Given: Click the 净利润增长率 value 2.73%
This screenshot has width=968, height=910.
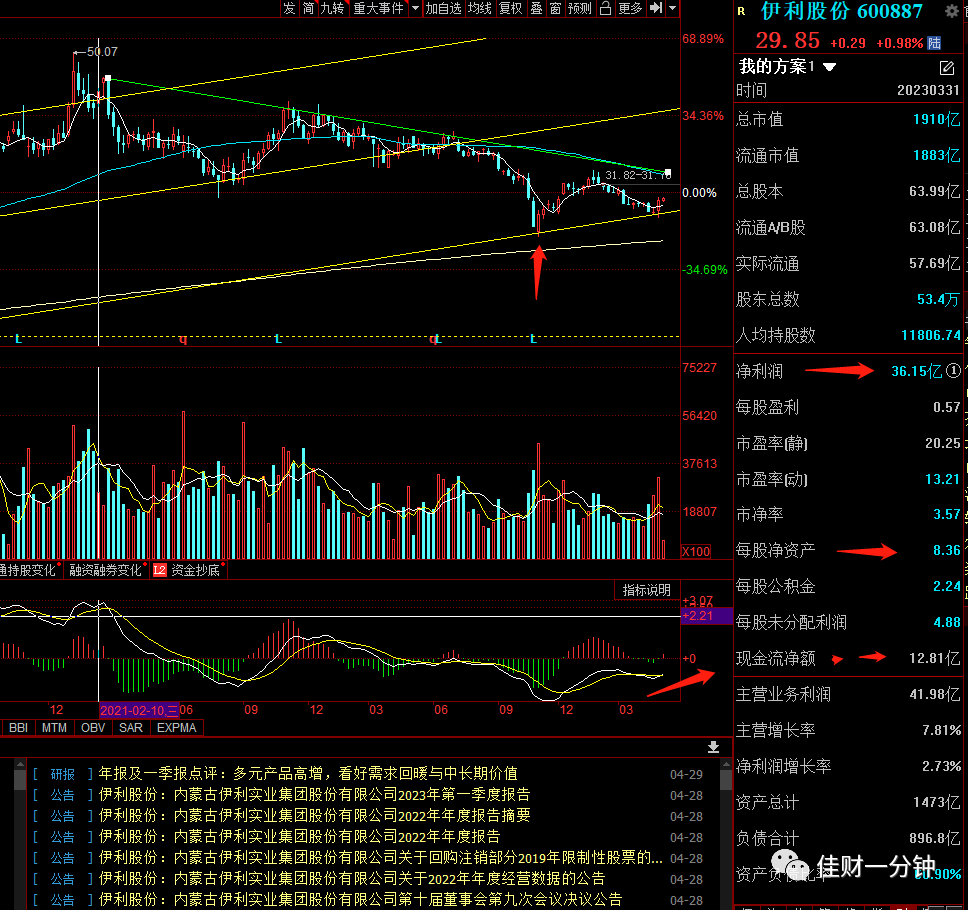Looking at the screenshot, I should pyautogui.click(x=941, y=766).
